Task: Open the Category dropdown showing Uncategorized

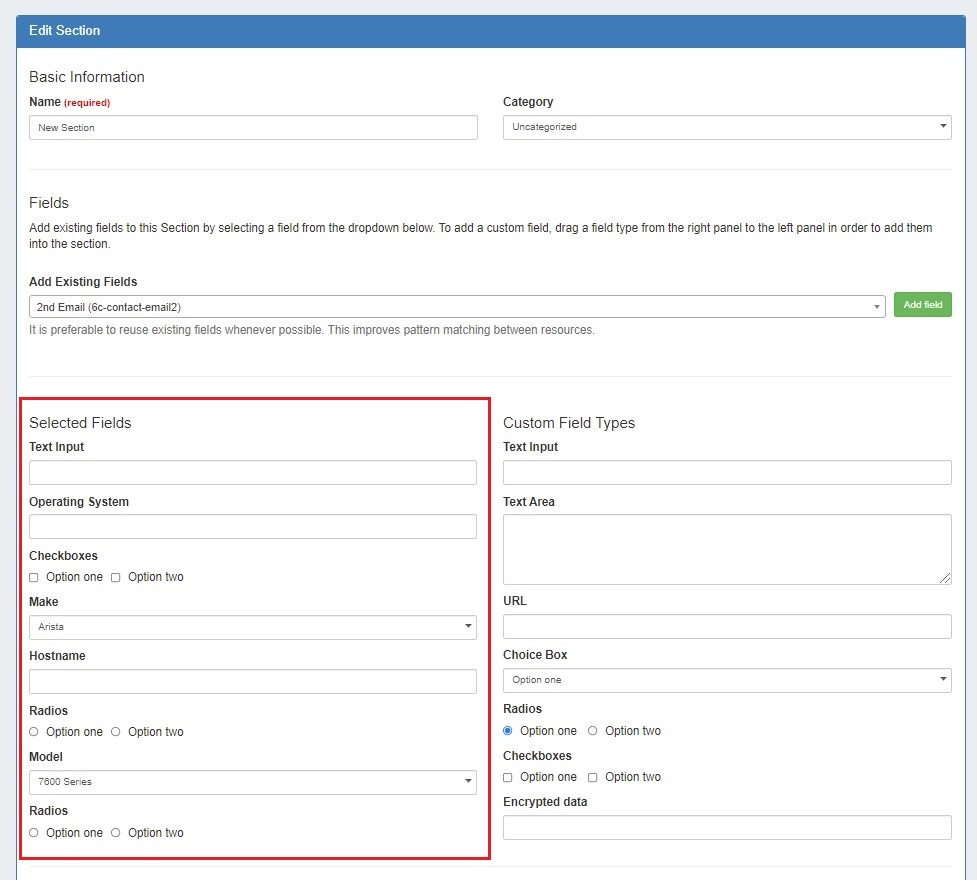Action: [x=726, y=127]
